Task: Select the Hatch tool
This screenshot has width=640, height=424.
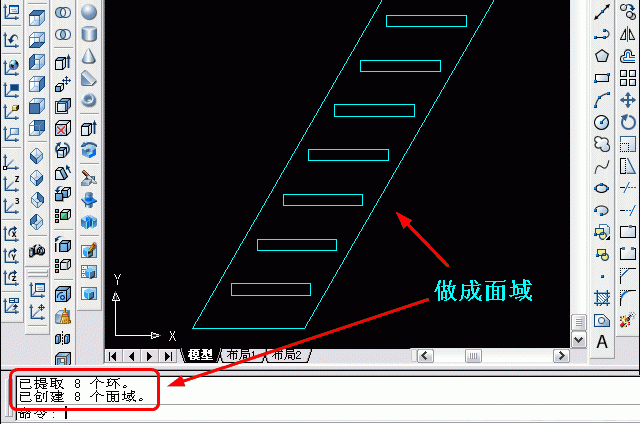Action: coord(602,298)
